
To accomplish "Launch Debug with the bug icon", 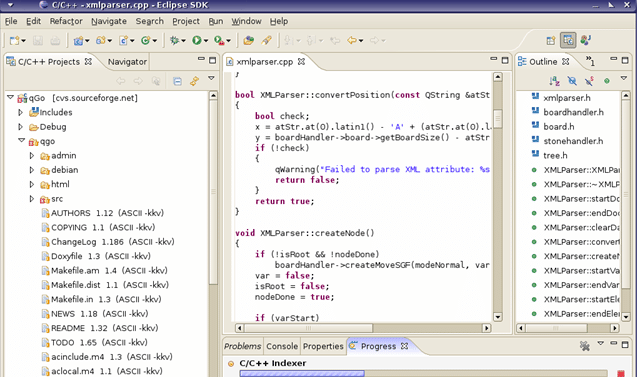I will (x=174, y=41).
